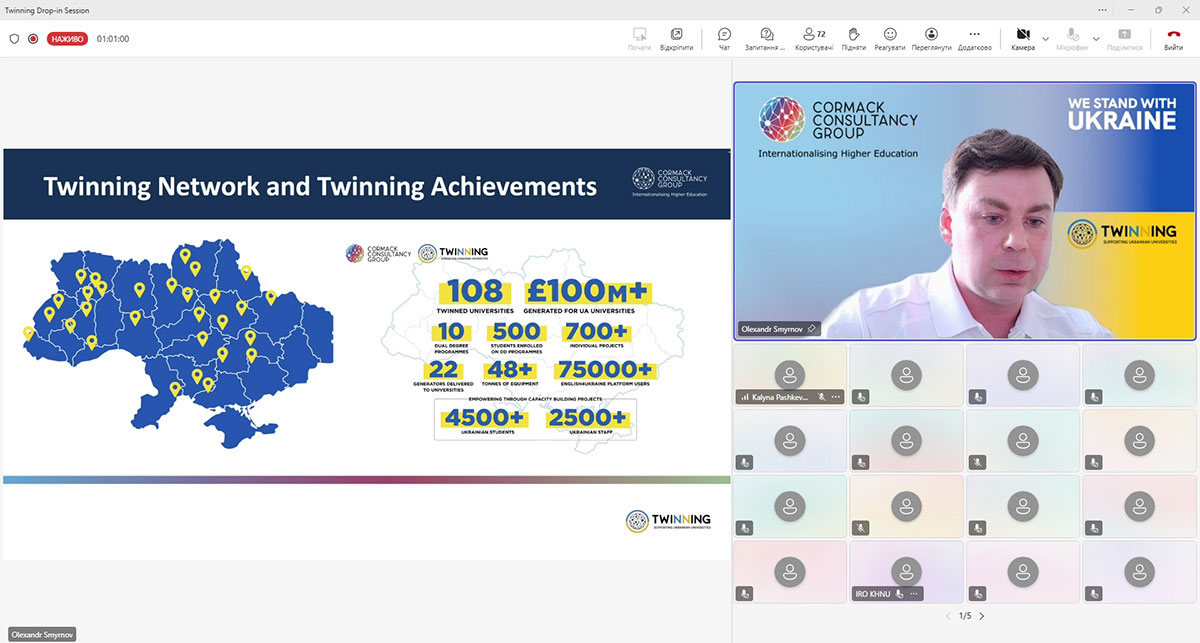Click the 4500+ Ukrainian students figure
1200x643 pixels.
tap(485, 418)
